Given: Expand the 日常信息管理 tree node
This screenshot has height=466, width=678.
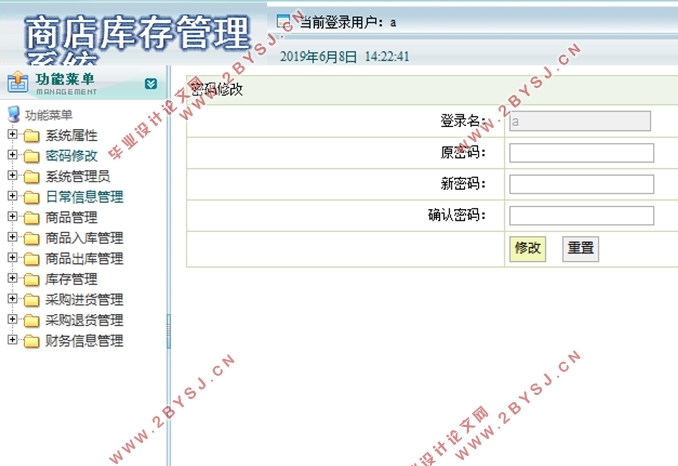Looking at the screenshot, I should point(13,196).
